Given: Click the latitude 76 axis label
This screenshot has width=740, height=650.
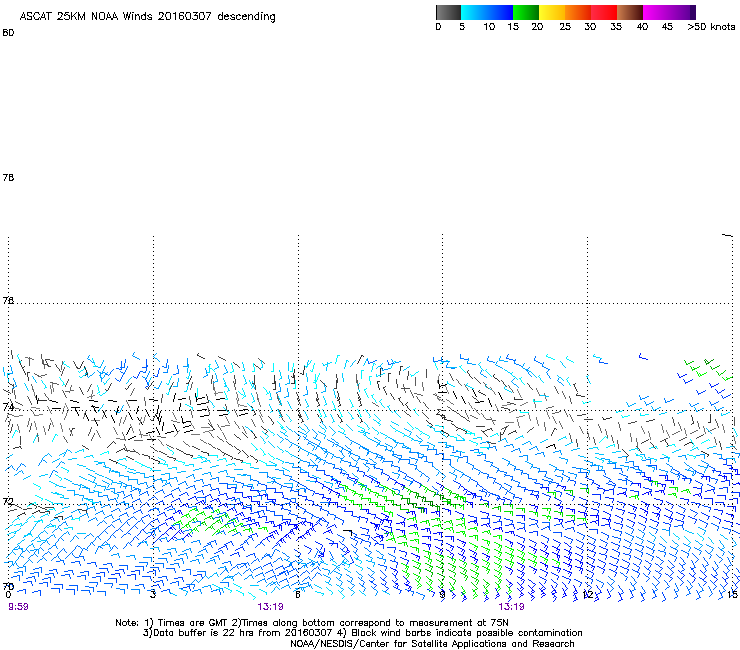Looking at the screenshot, I should pyautogui.click(x=8, y=300).
